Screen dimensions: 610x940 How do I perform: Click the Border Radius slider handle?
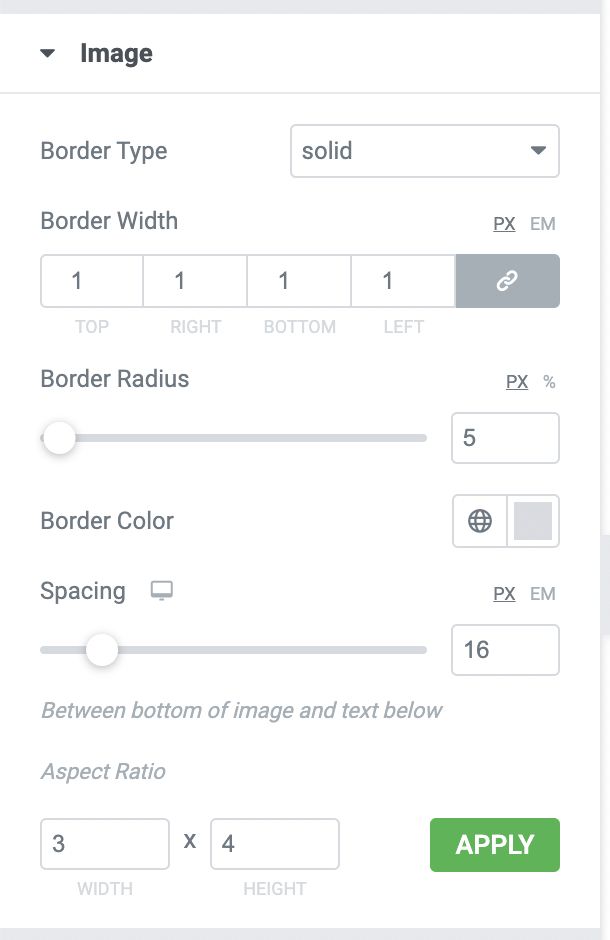[x=59, y=438]
